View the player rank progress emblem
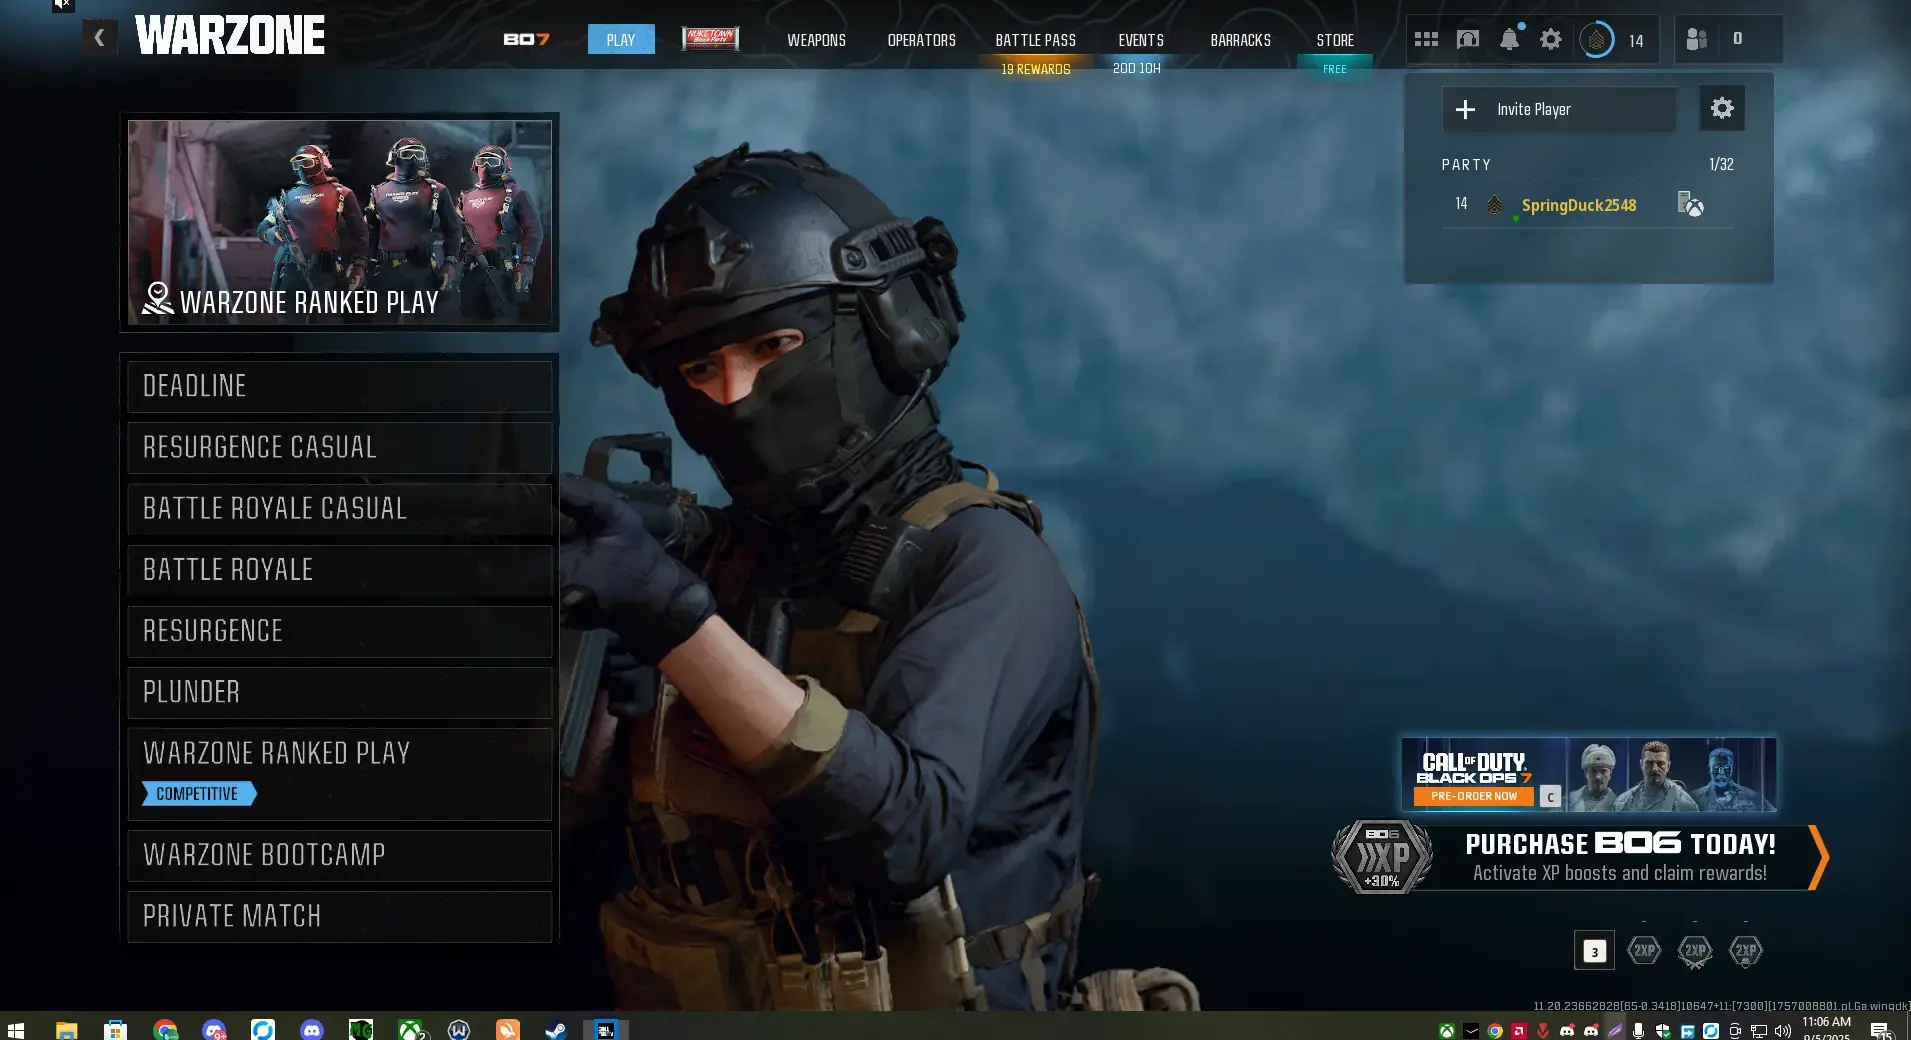This screenshot has width=1911, height=1040. pyautogui.click(x=1597, y=40)
